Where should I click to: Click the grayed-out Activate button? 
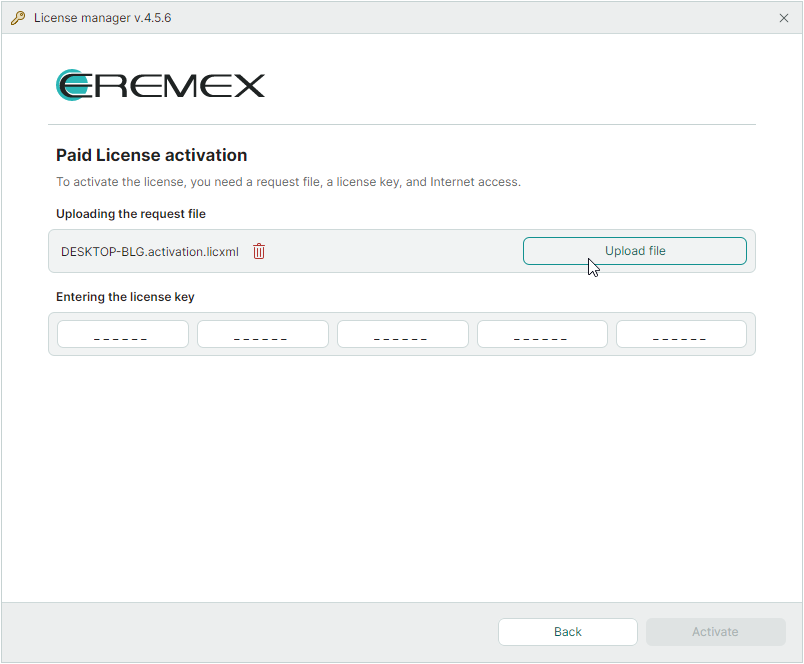click(x=715, y=632)
